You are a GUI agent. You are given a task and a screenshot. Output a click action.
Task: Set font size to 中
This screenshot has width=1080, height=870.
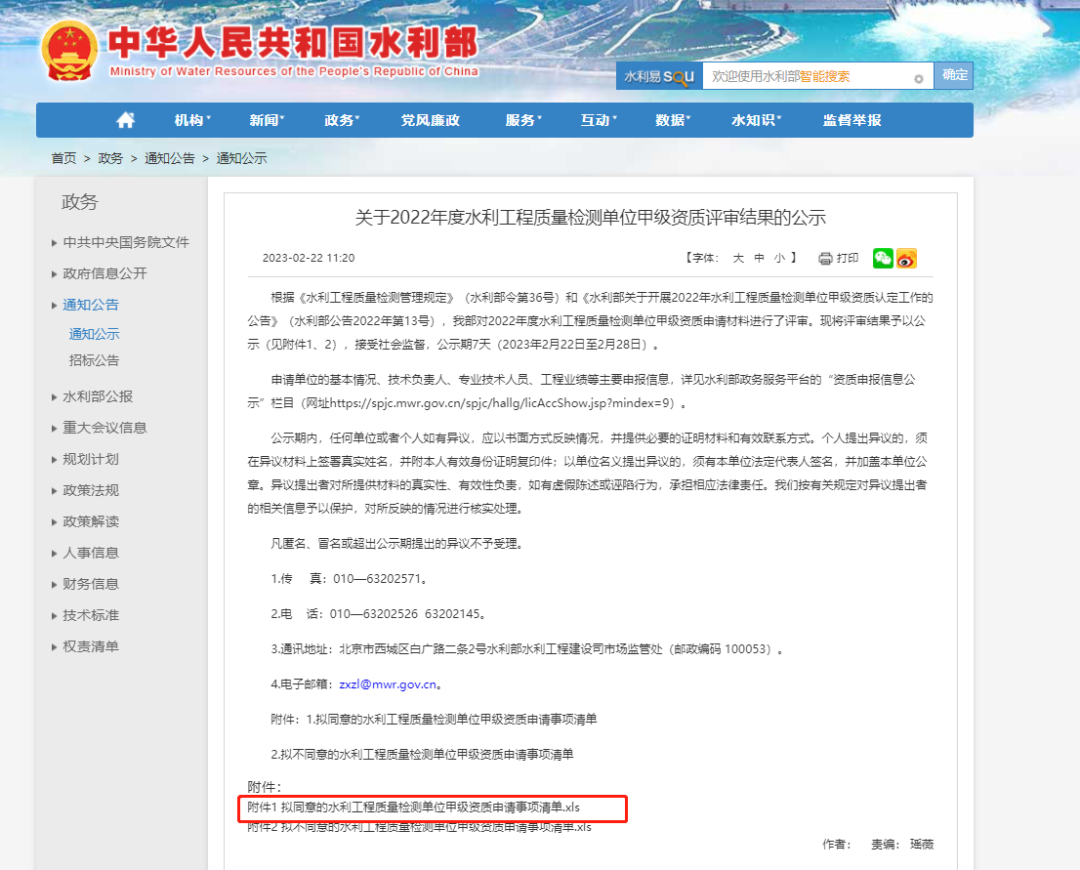(759, 258)
